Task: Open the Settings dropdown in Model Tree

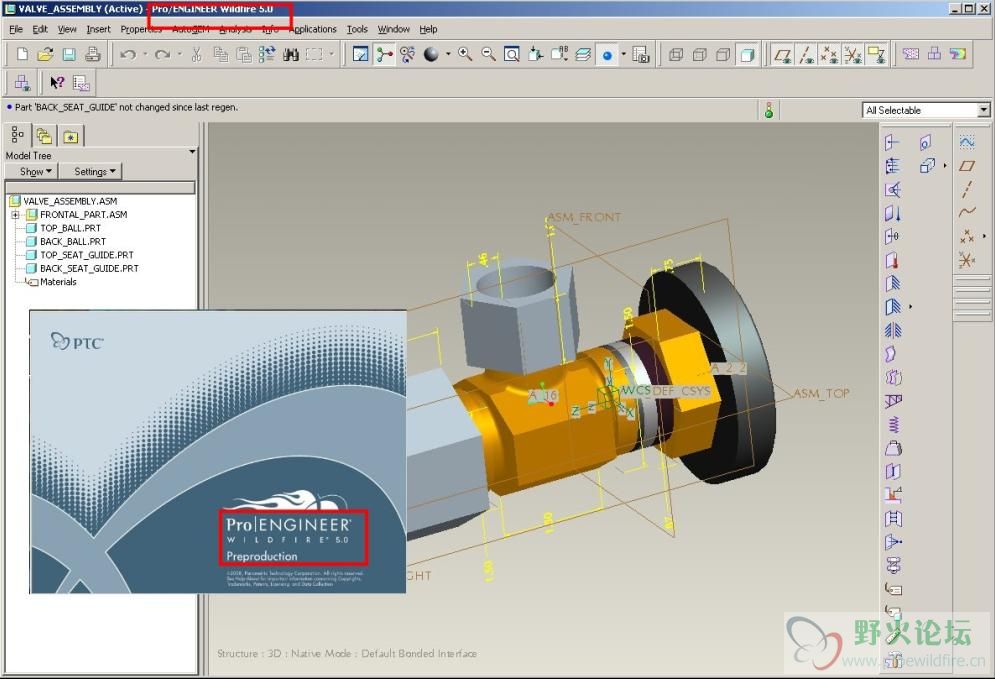Action: pyautogui.click(x=95, y=171)
